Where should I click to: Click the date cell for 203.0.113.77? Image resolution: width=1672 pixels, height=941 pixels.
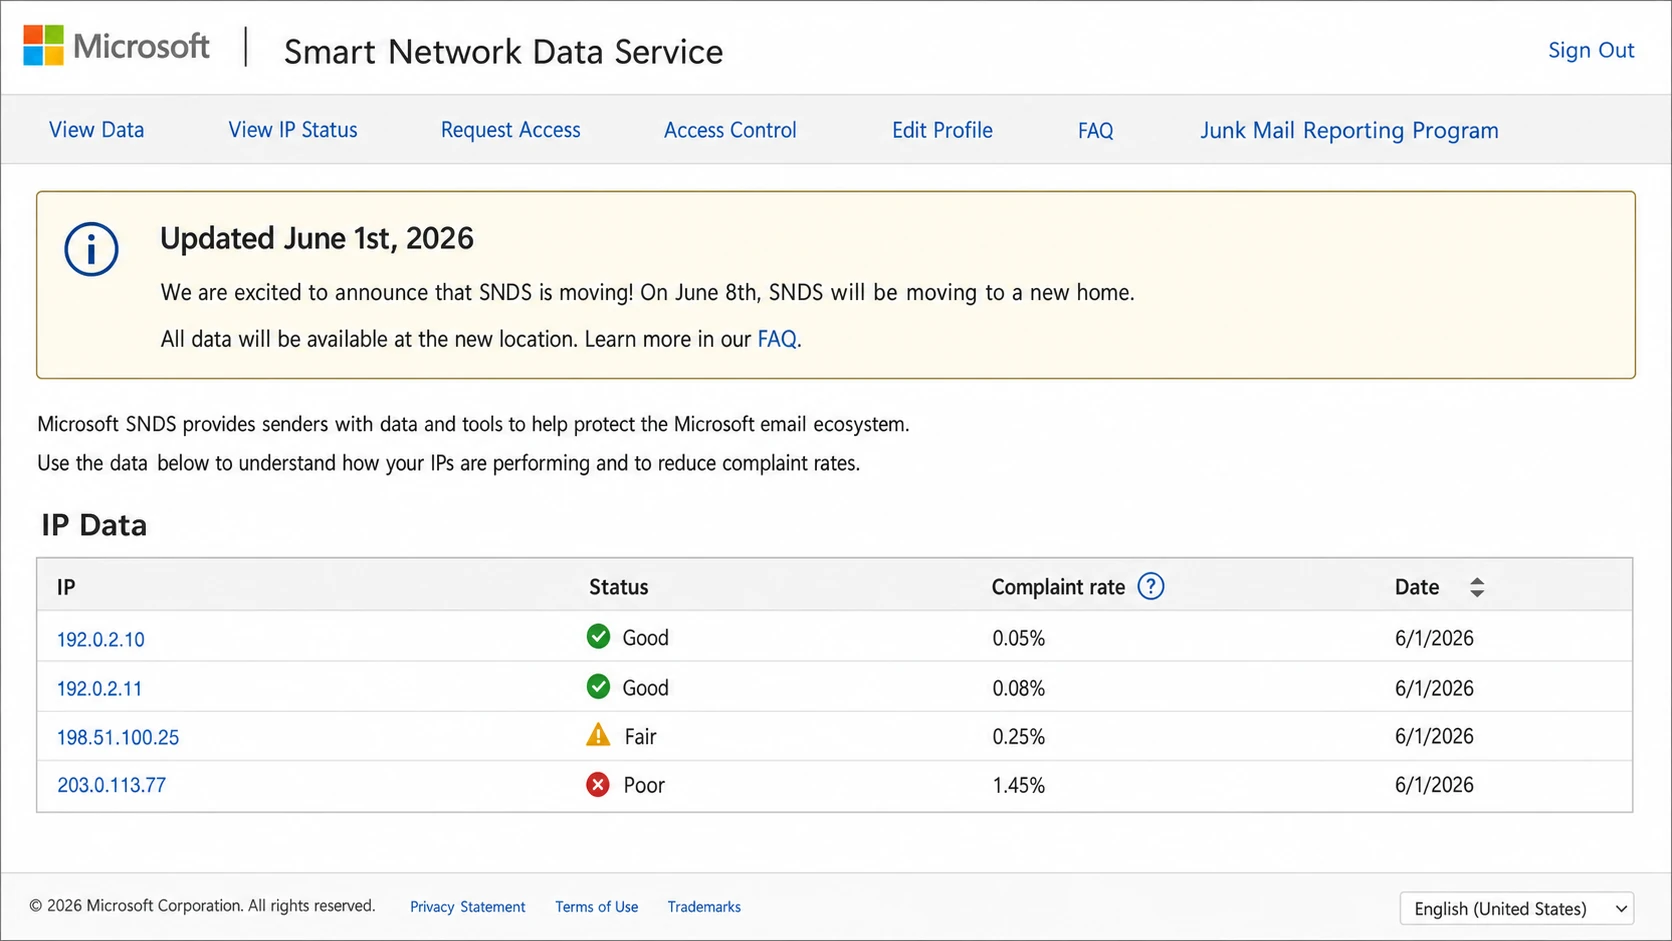(1434, 785)
